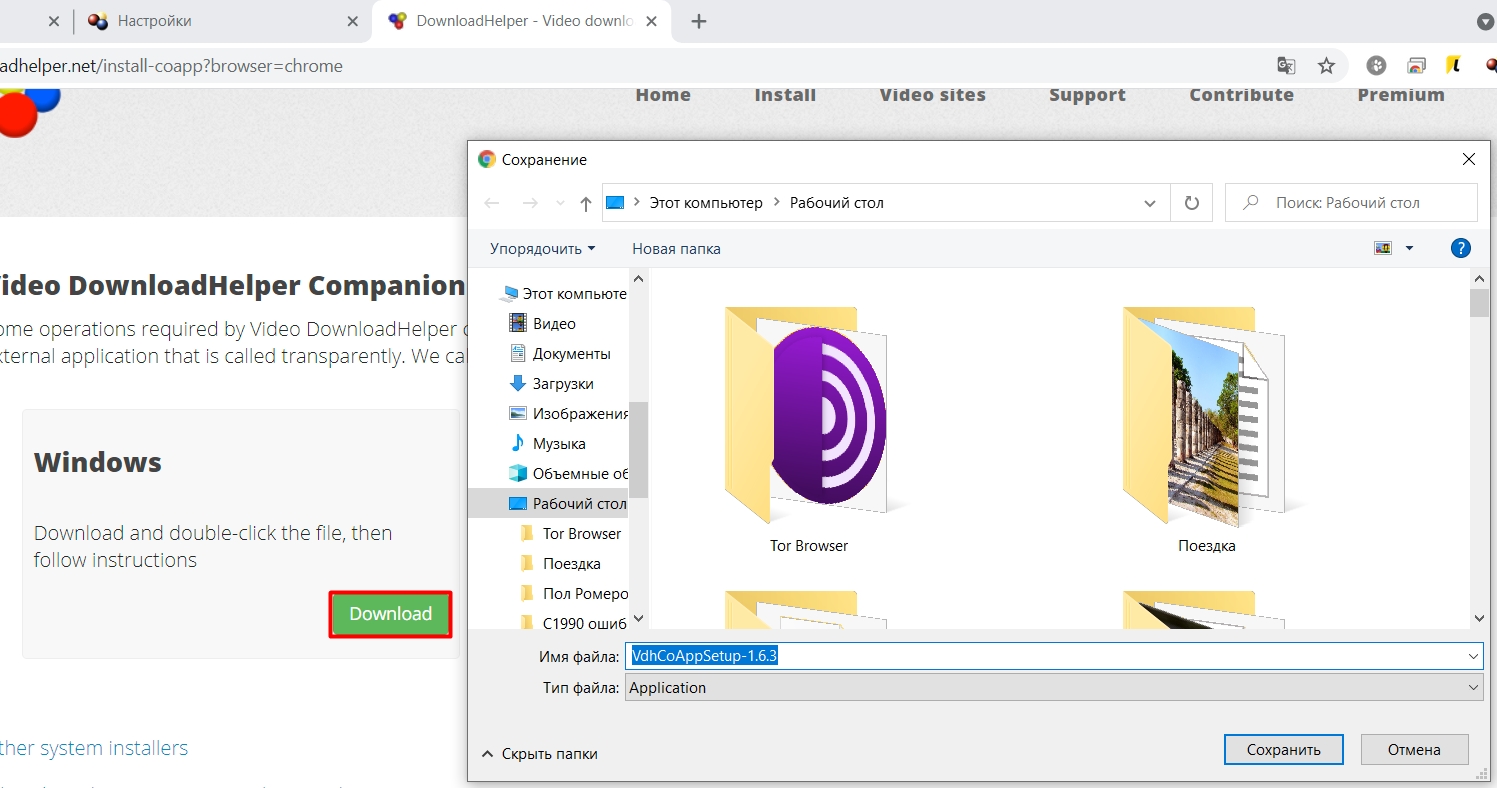This screenshot has height=788, width=1497.
Task: Click the Поиск: Рабочий стол search box
Action: pyautogui.click(x=1351, y=203)
